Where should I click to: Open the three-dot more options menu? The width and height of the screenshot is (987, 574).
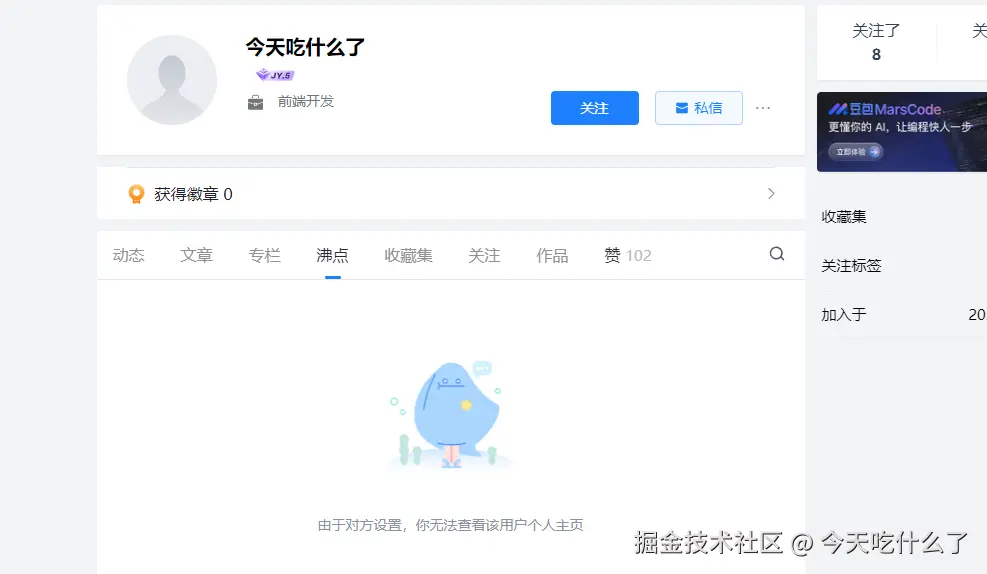pyautogui.click(x=763, y=108)
